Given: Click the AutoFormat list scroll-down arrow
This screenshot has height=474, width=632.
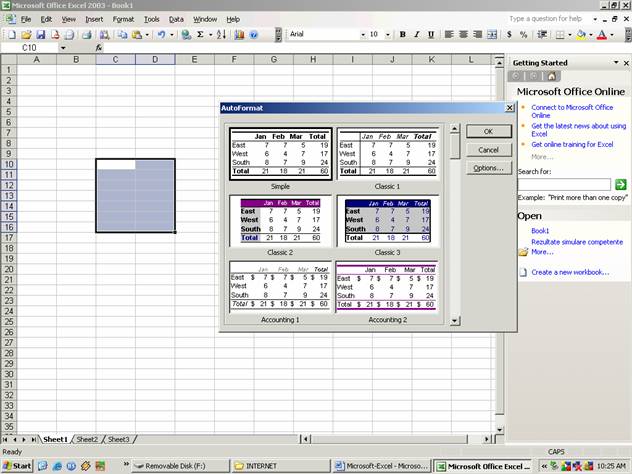Looking at the screenshot, I should pos(455,320).
